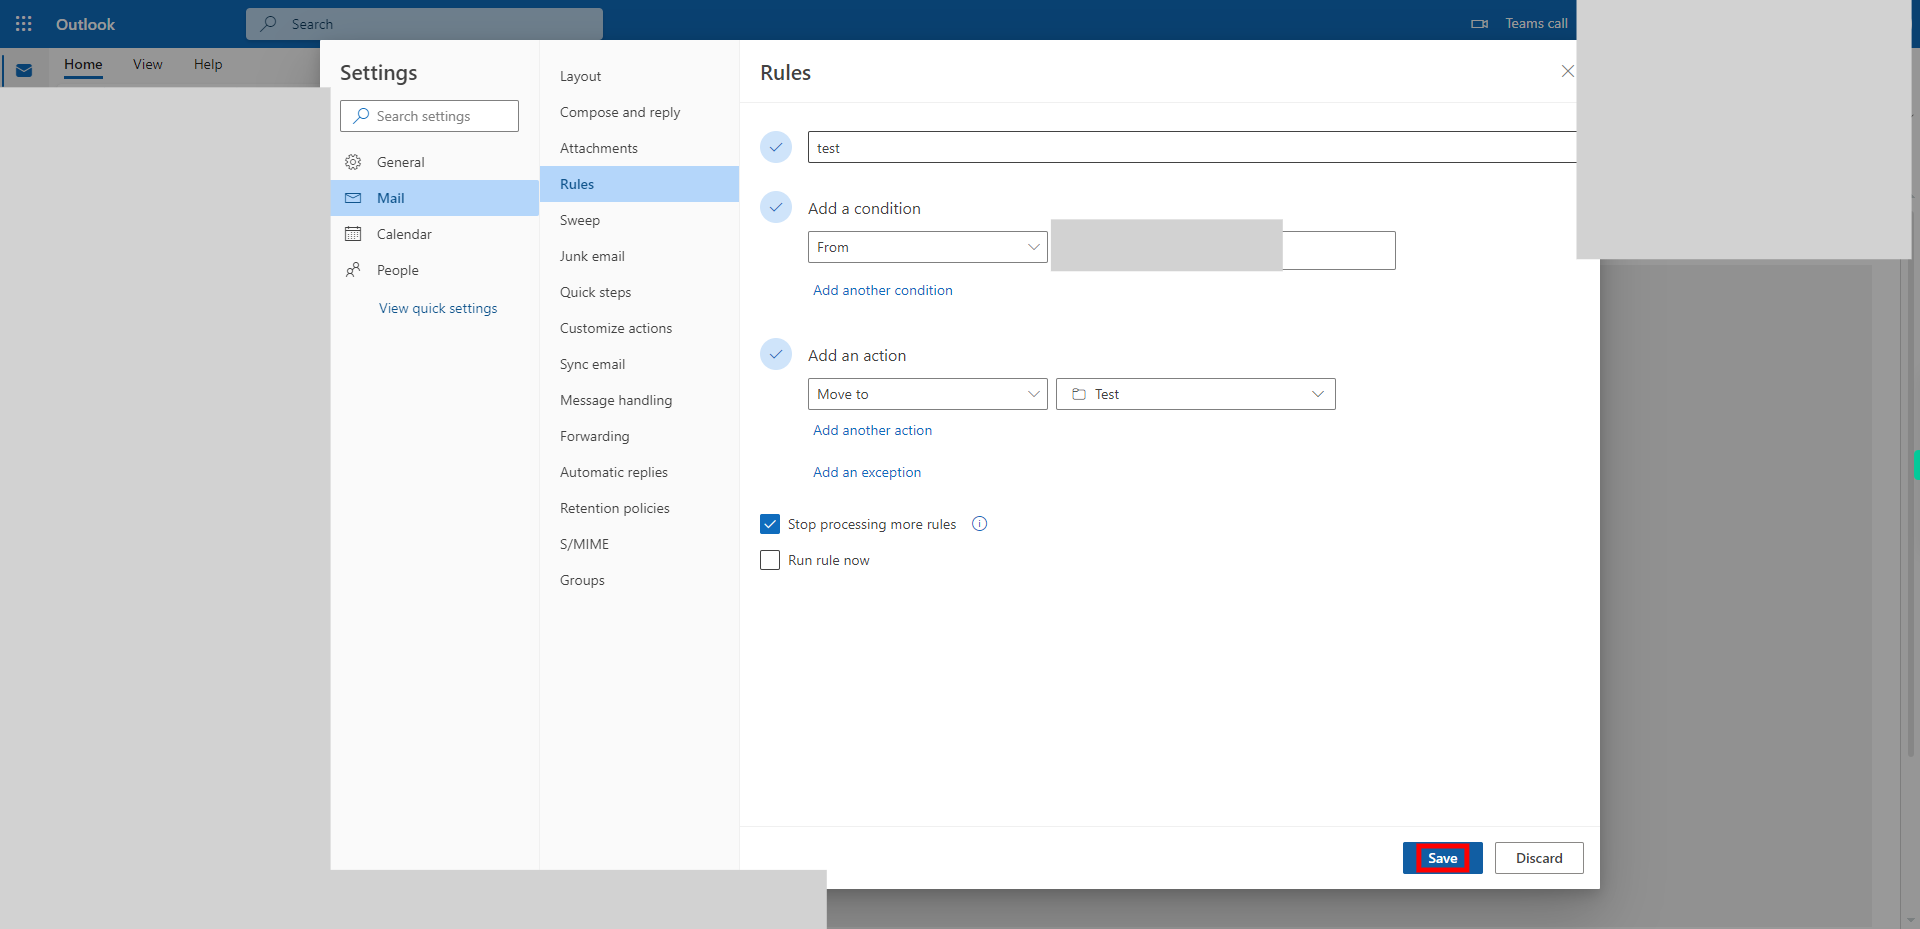The width and height of the screenshot is (1920, 929).
Task: Enable the Run rule now checkbox
Action: point(770,560)
